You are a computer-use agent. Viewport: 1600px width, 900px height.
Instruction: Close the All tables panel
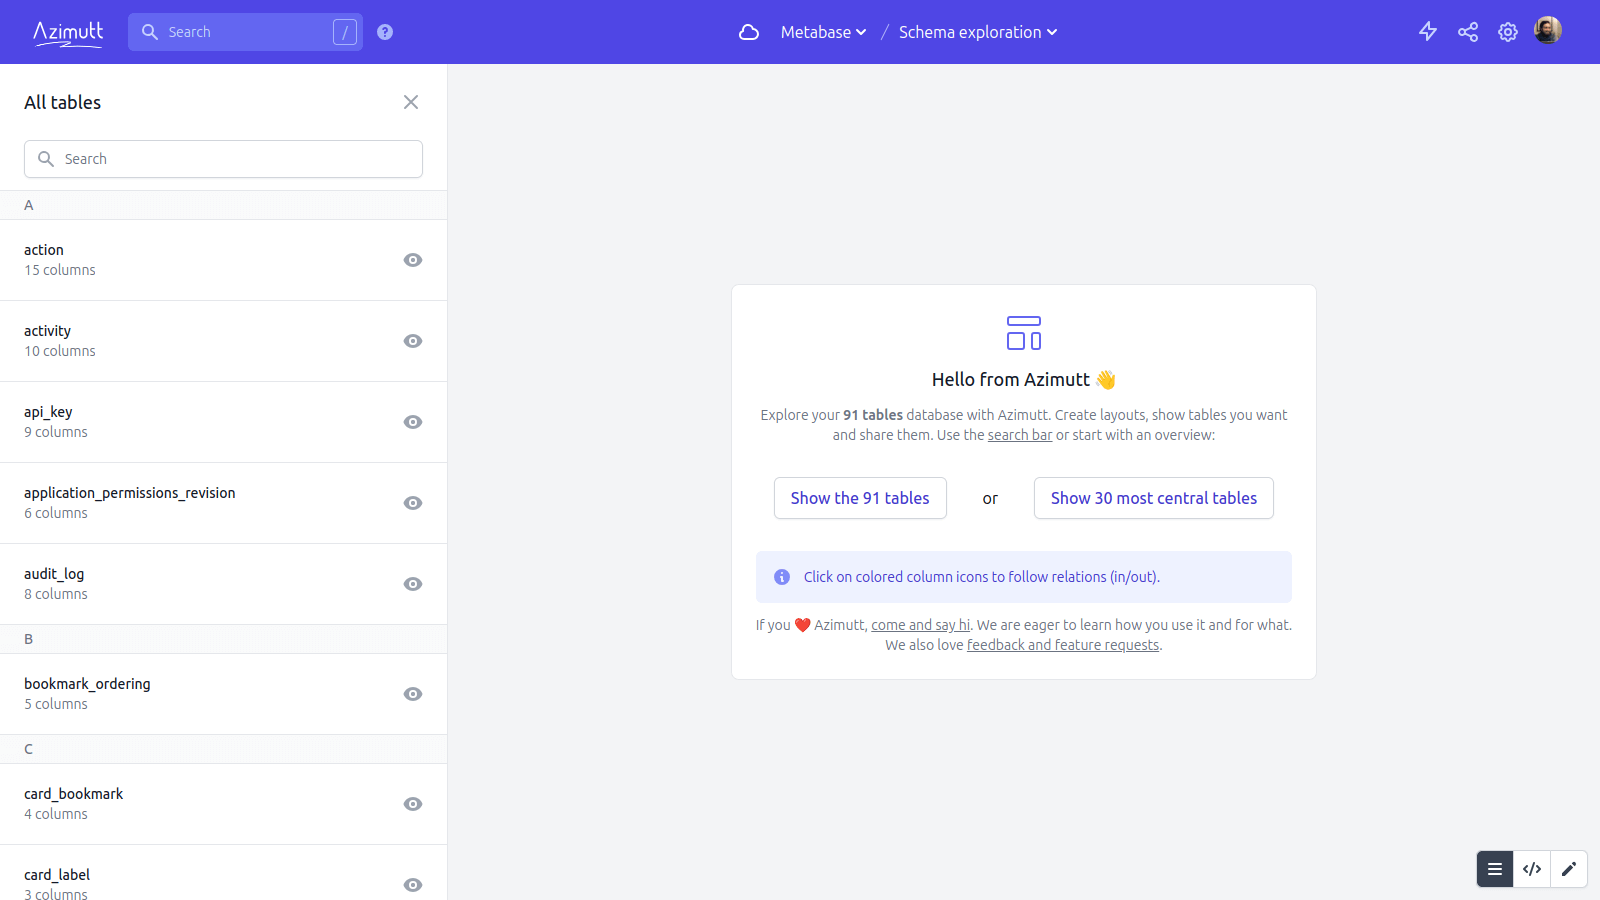click(411, 102)
